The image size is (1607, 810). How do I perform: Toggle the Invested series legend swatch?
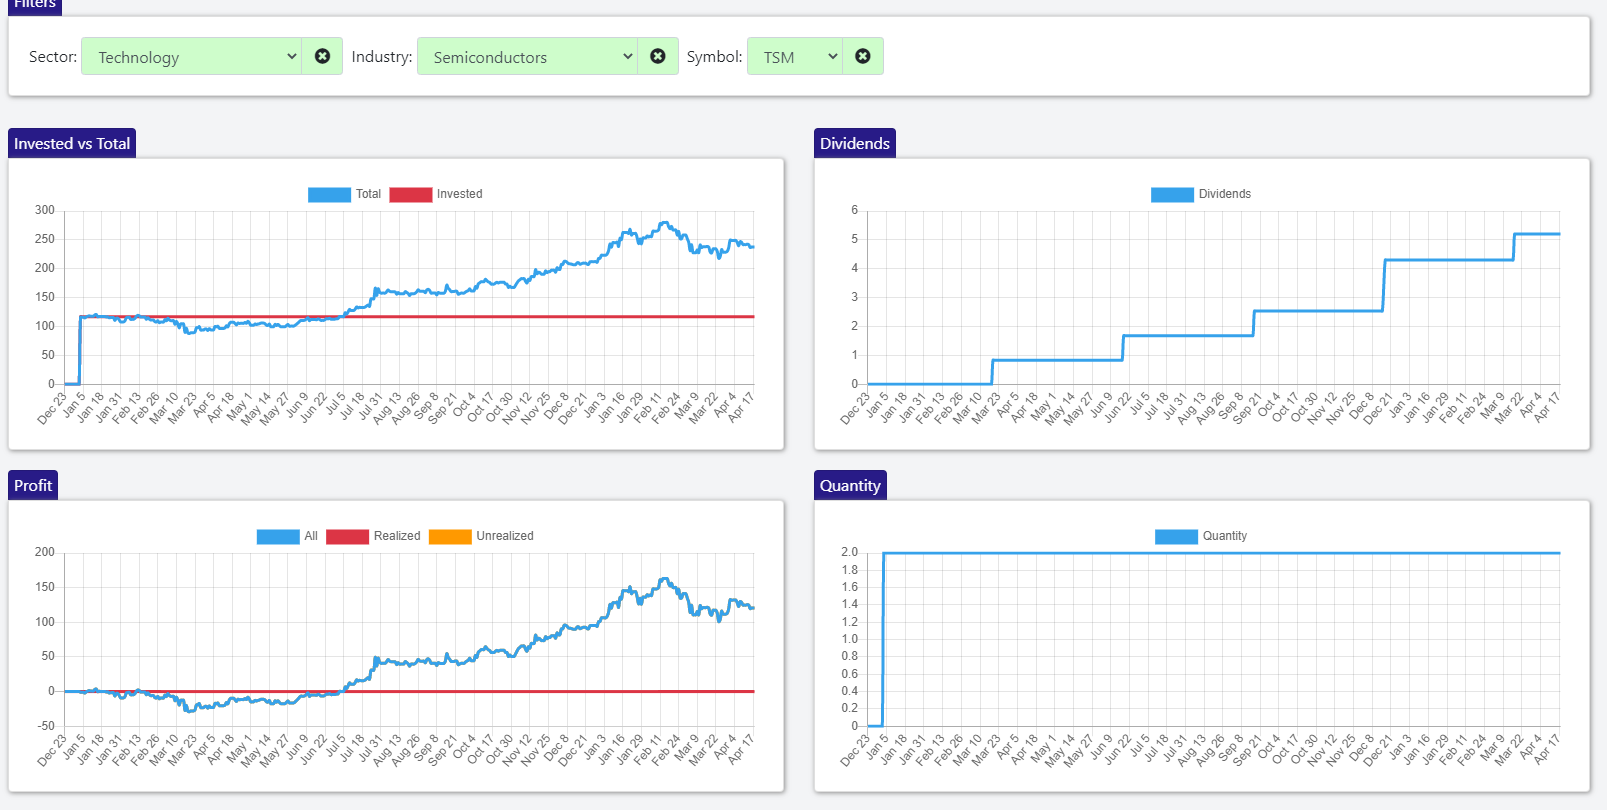tap(410, 194)
